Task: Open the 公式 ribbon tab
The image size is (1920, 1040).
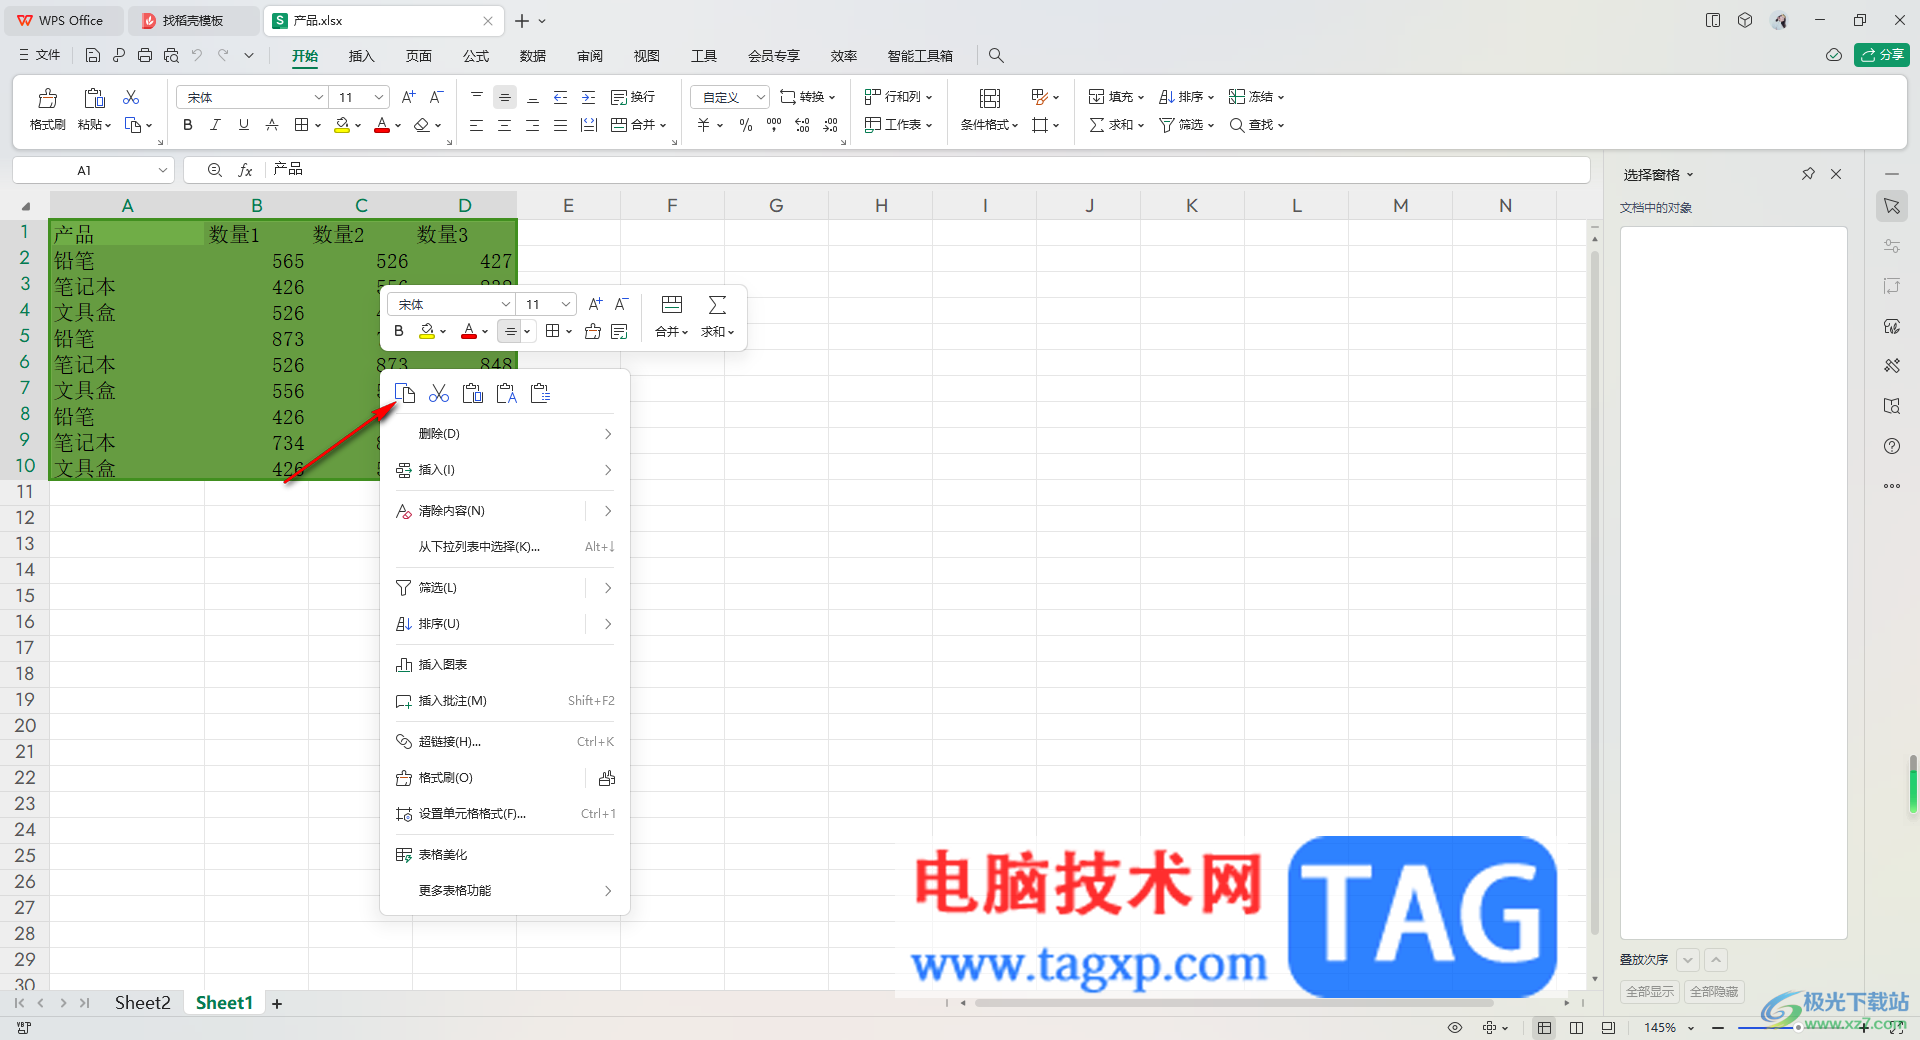Action: click(476, 56)
